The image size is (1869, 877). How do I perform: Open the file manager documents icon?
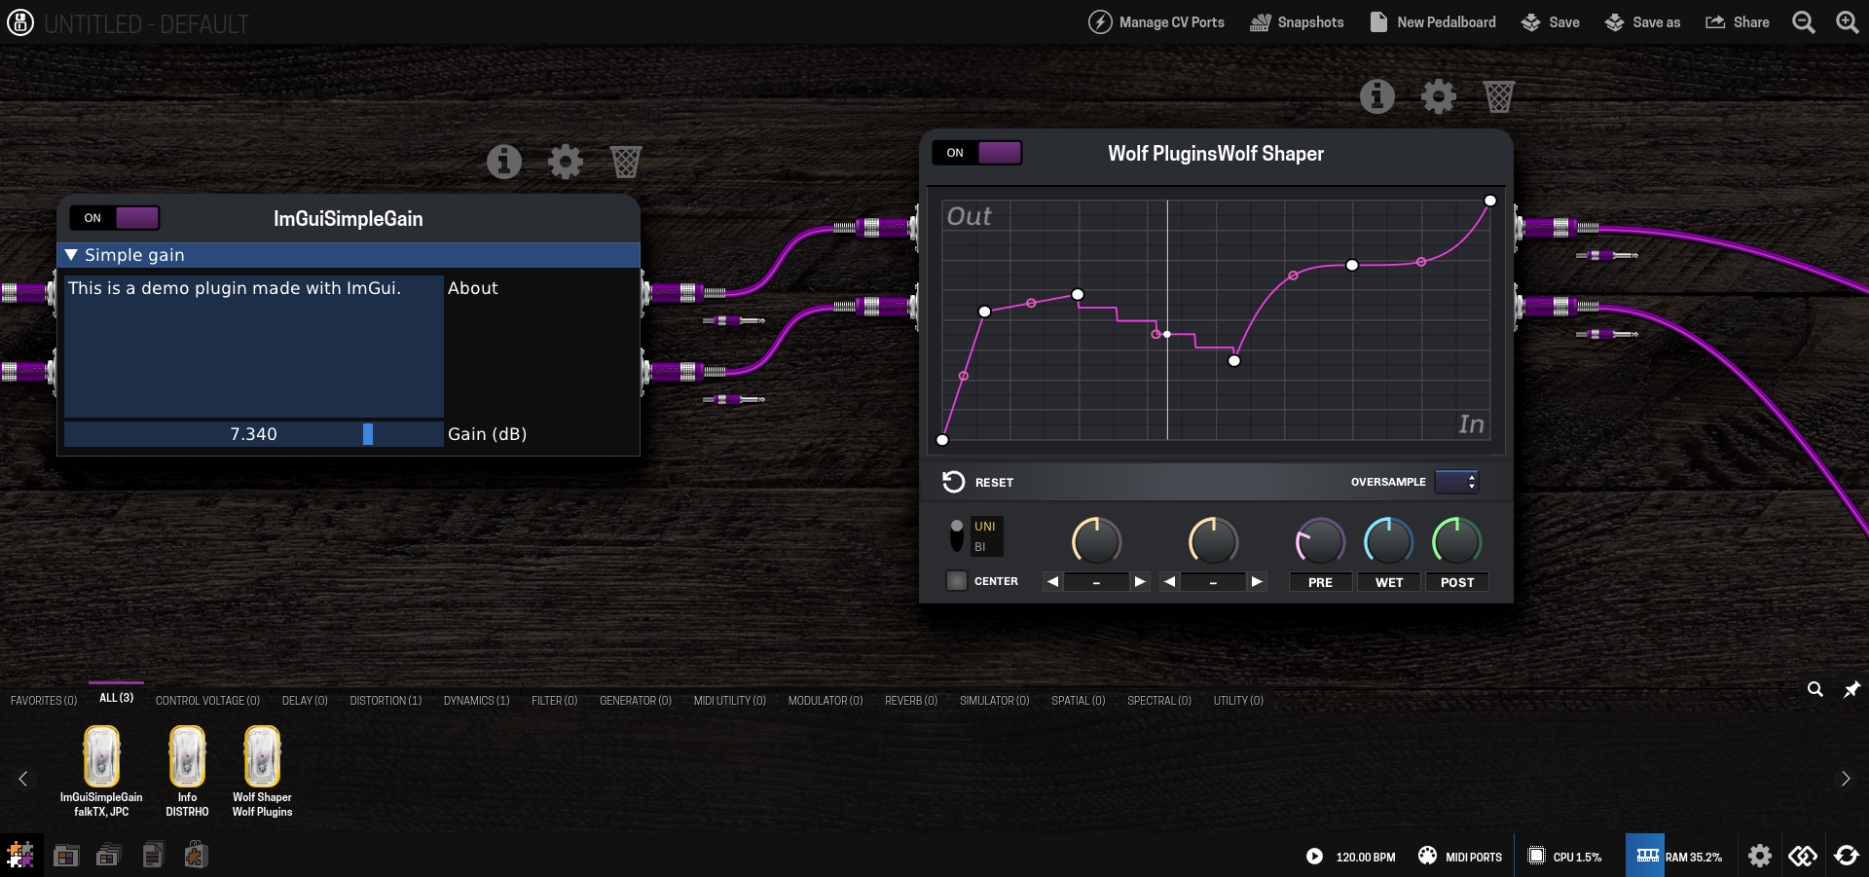pos(153,855)
